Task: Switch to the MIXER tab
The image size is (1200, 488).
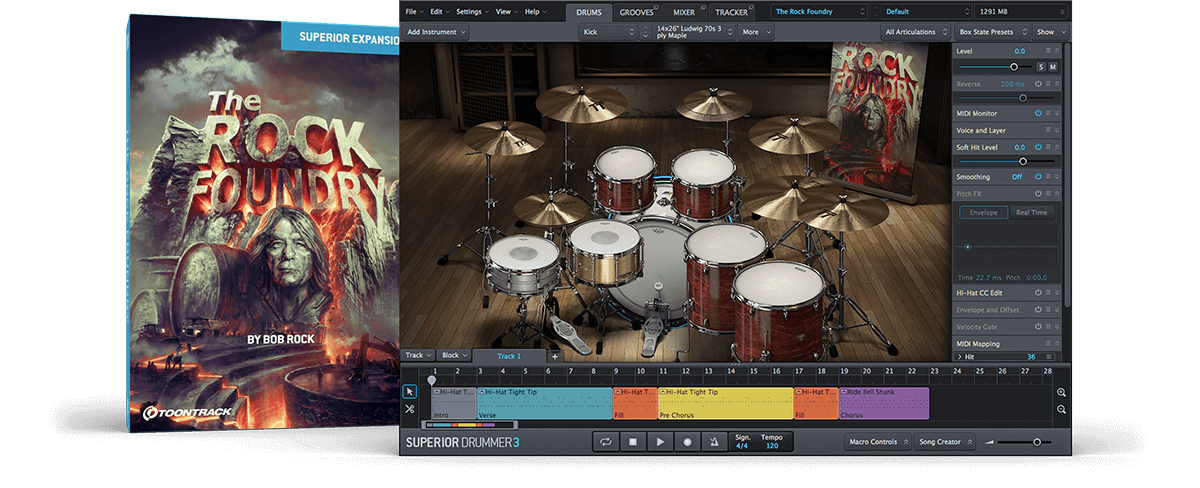Action: tap(684, 12)
